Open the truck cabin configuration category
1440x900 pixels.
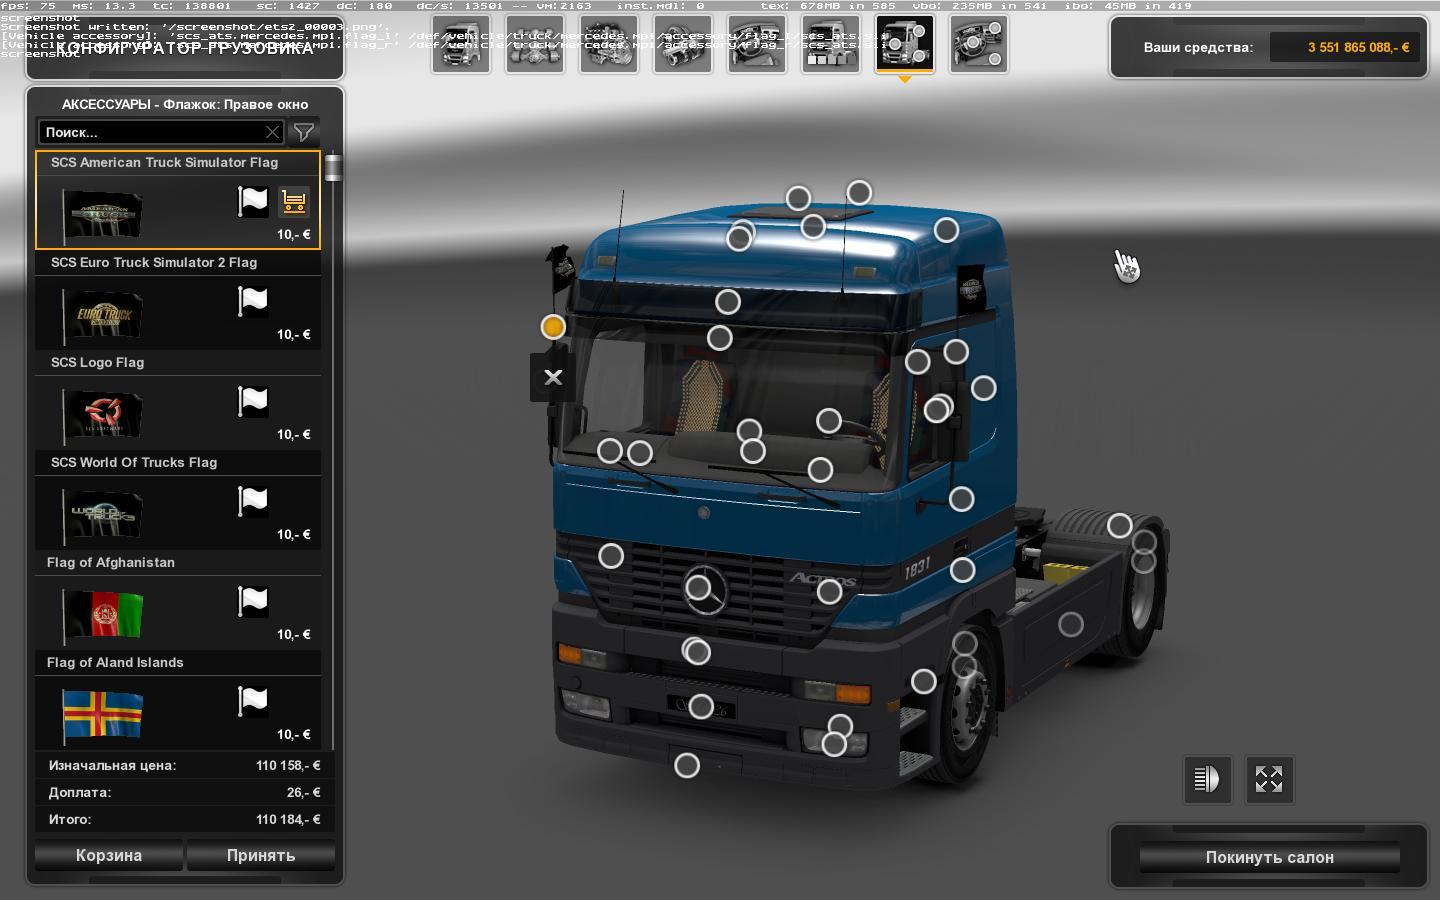coord(461,44)
